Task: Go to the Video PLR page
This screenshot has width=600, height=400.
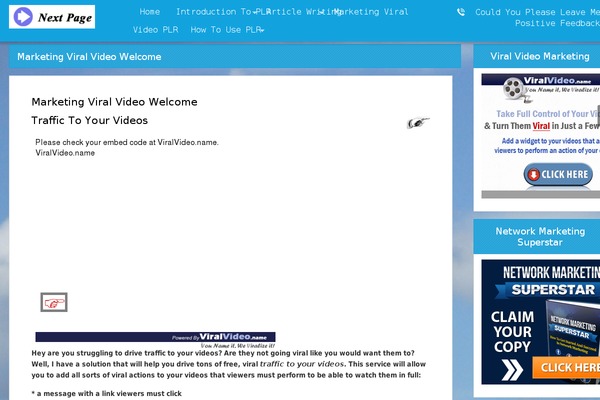Action: [x=155, y=30]
